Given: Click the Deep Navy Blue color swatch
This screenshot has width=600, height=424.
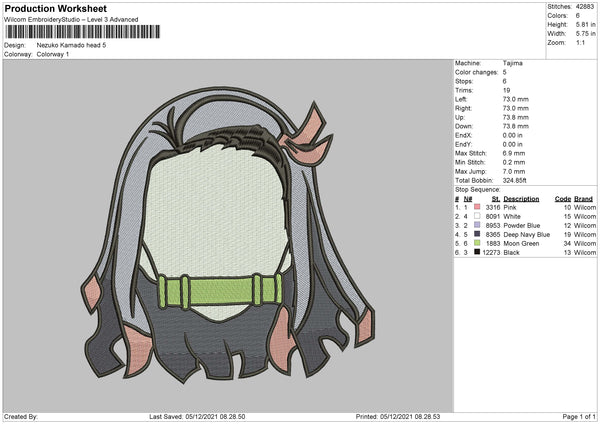Looking at the screenshot, I should (x=477, y=234).
